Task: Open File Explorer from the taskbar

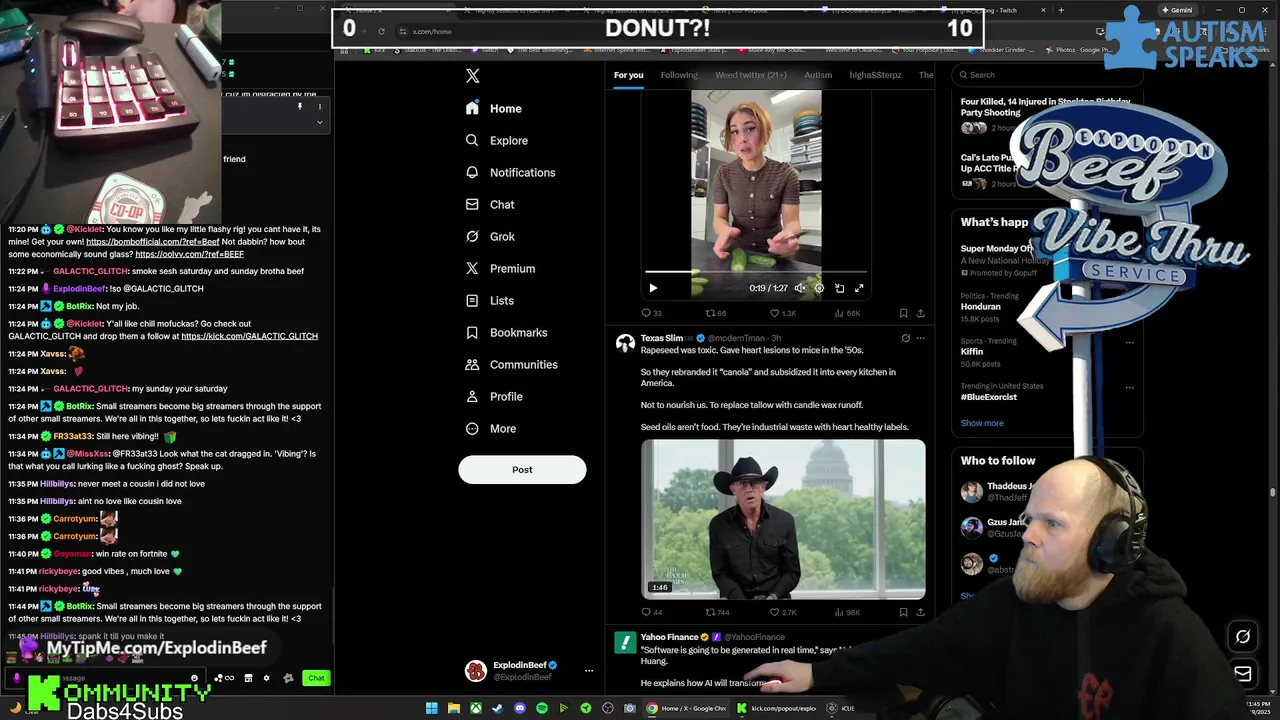Action: pyautogui.click(x=454, y=708)
